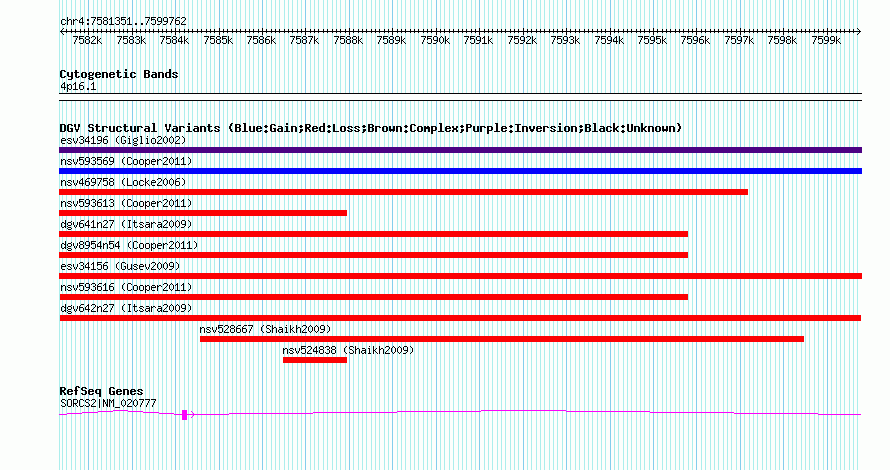Select the red bar under nsv528667
Image resolution: width=890 pixels, height=470 pixels.
coord(502,339)
